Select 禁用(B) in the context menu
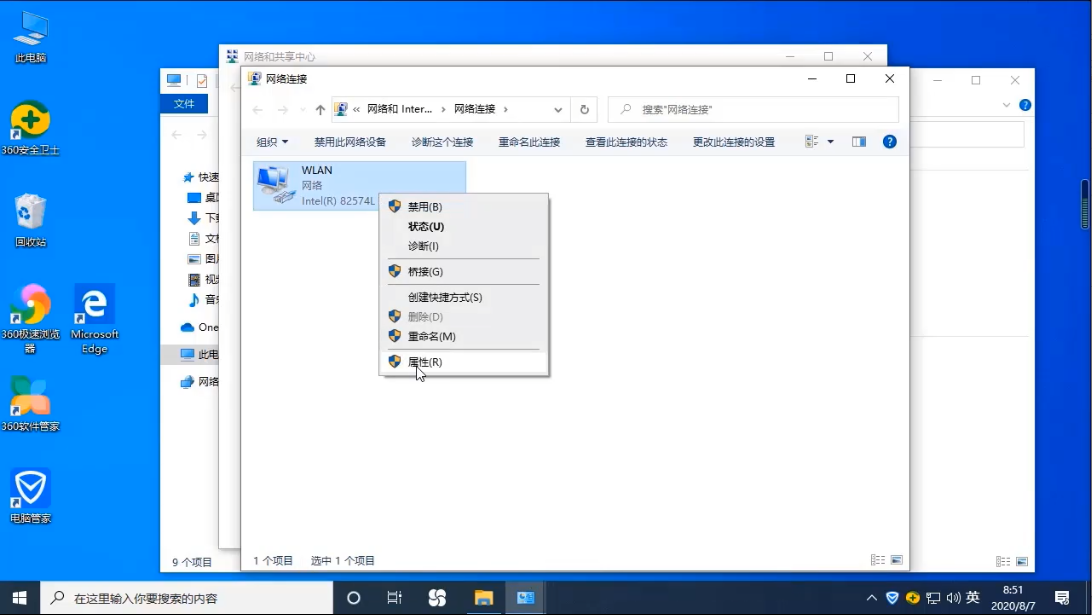Viewport: 1092px width, 615px height. pyautogui.click(x=425, y=207)
